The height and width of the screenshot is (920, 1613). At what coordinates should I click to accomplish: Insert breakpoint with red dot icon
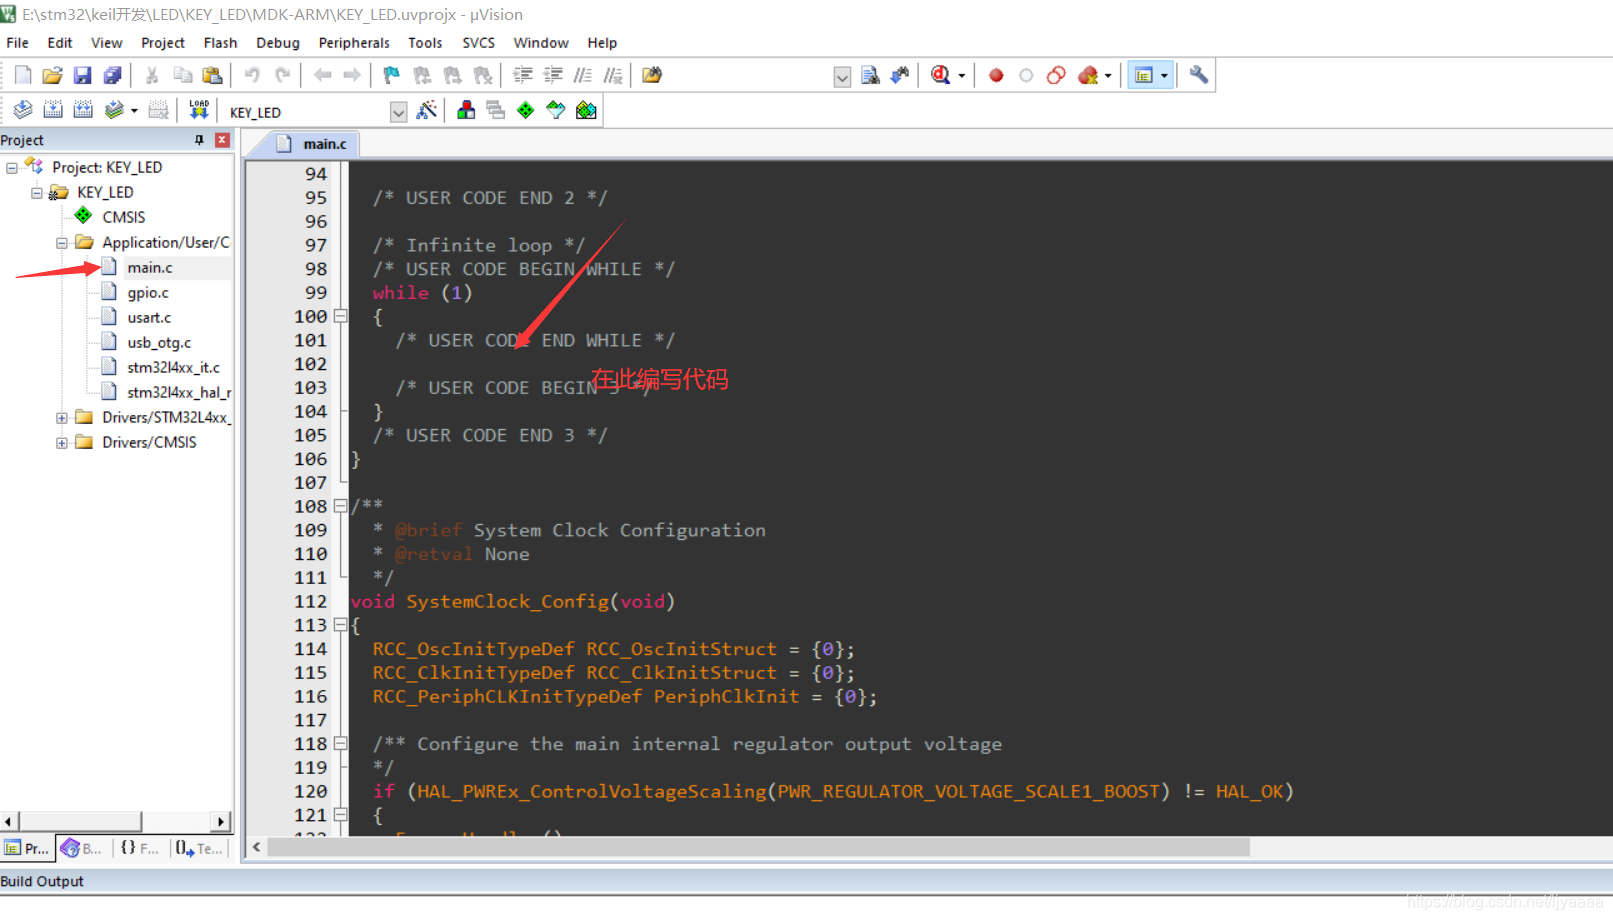point(996,75)
